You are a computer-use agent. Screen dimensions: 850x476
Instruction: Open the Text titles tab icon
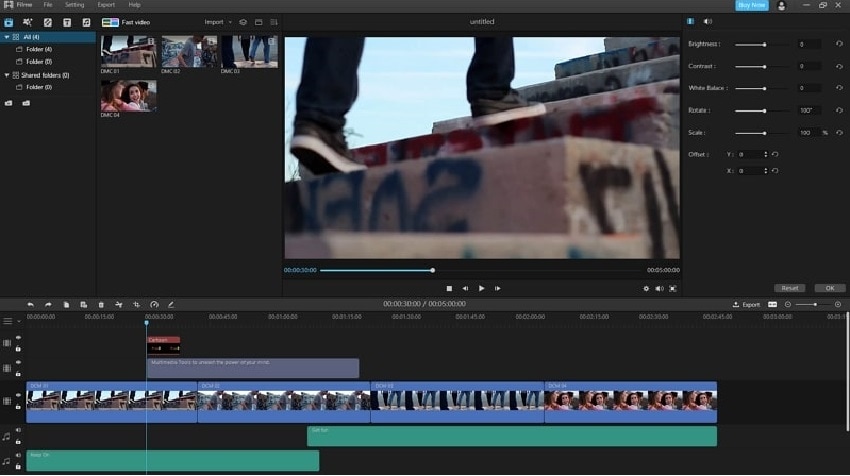click(x=67, y=22)
